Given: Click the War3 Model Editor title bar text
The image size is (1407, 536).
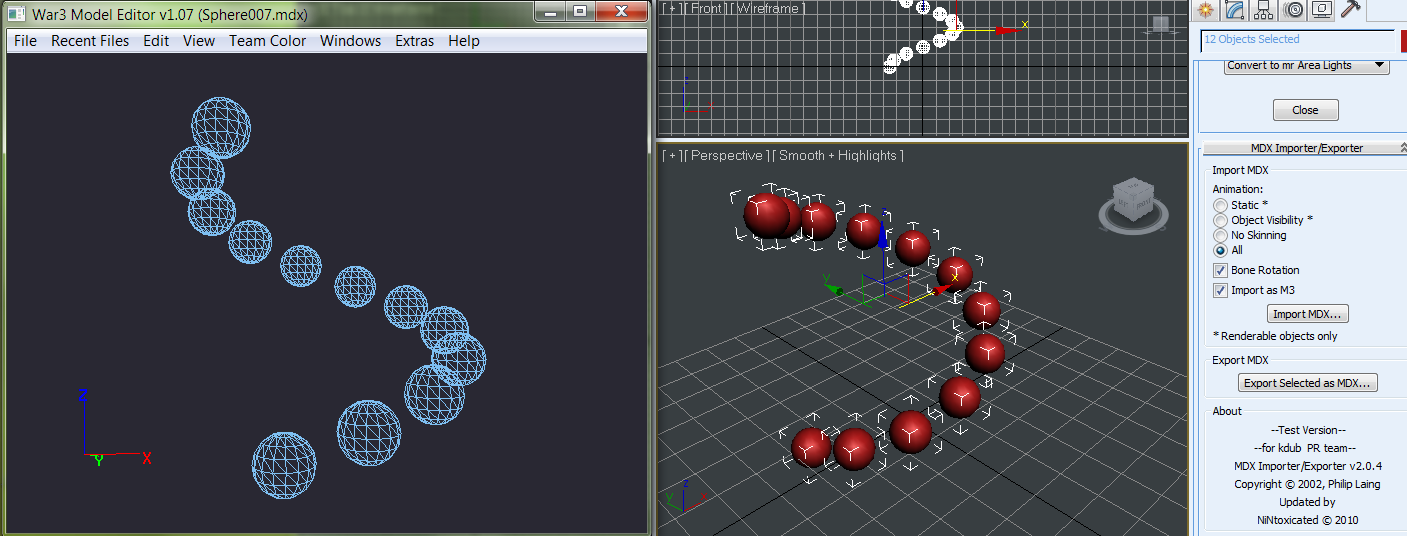Looking at the screenshot, I should pyautogui.click(x=170, y=14).
